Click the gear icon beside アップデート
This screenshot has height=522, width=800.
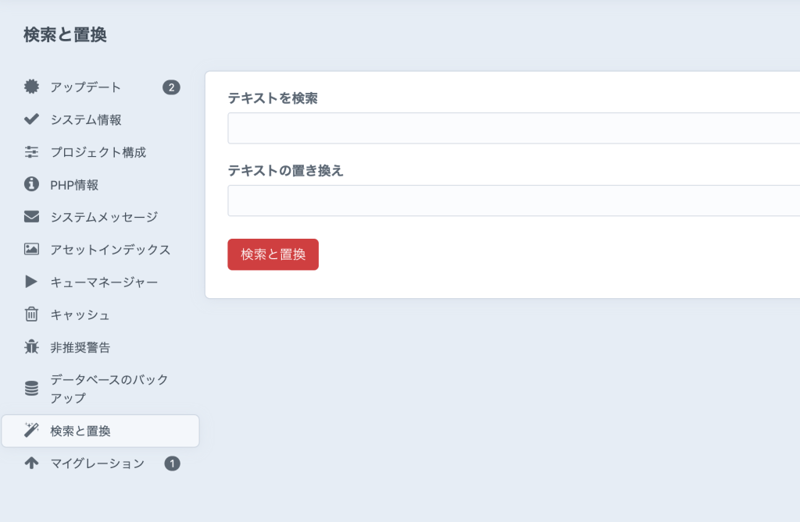pyautogui.click(x=31, y=87)
